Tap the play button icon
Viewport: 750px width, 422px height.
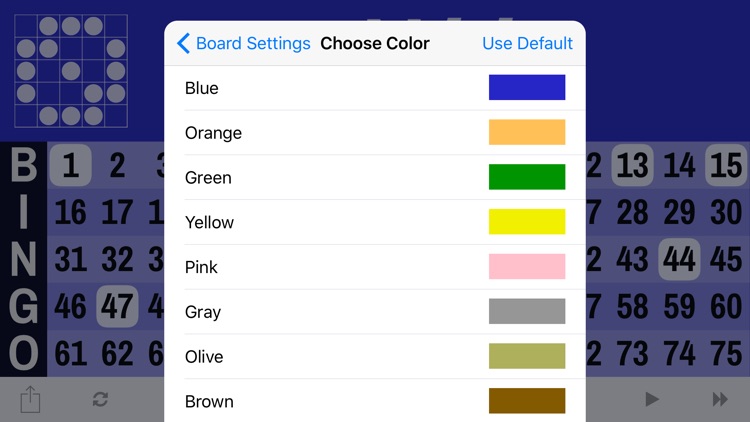(x=651, y=399)
